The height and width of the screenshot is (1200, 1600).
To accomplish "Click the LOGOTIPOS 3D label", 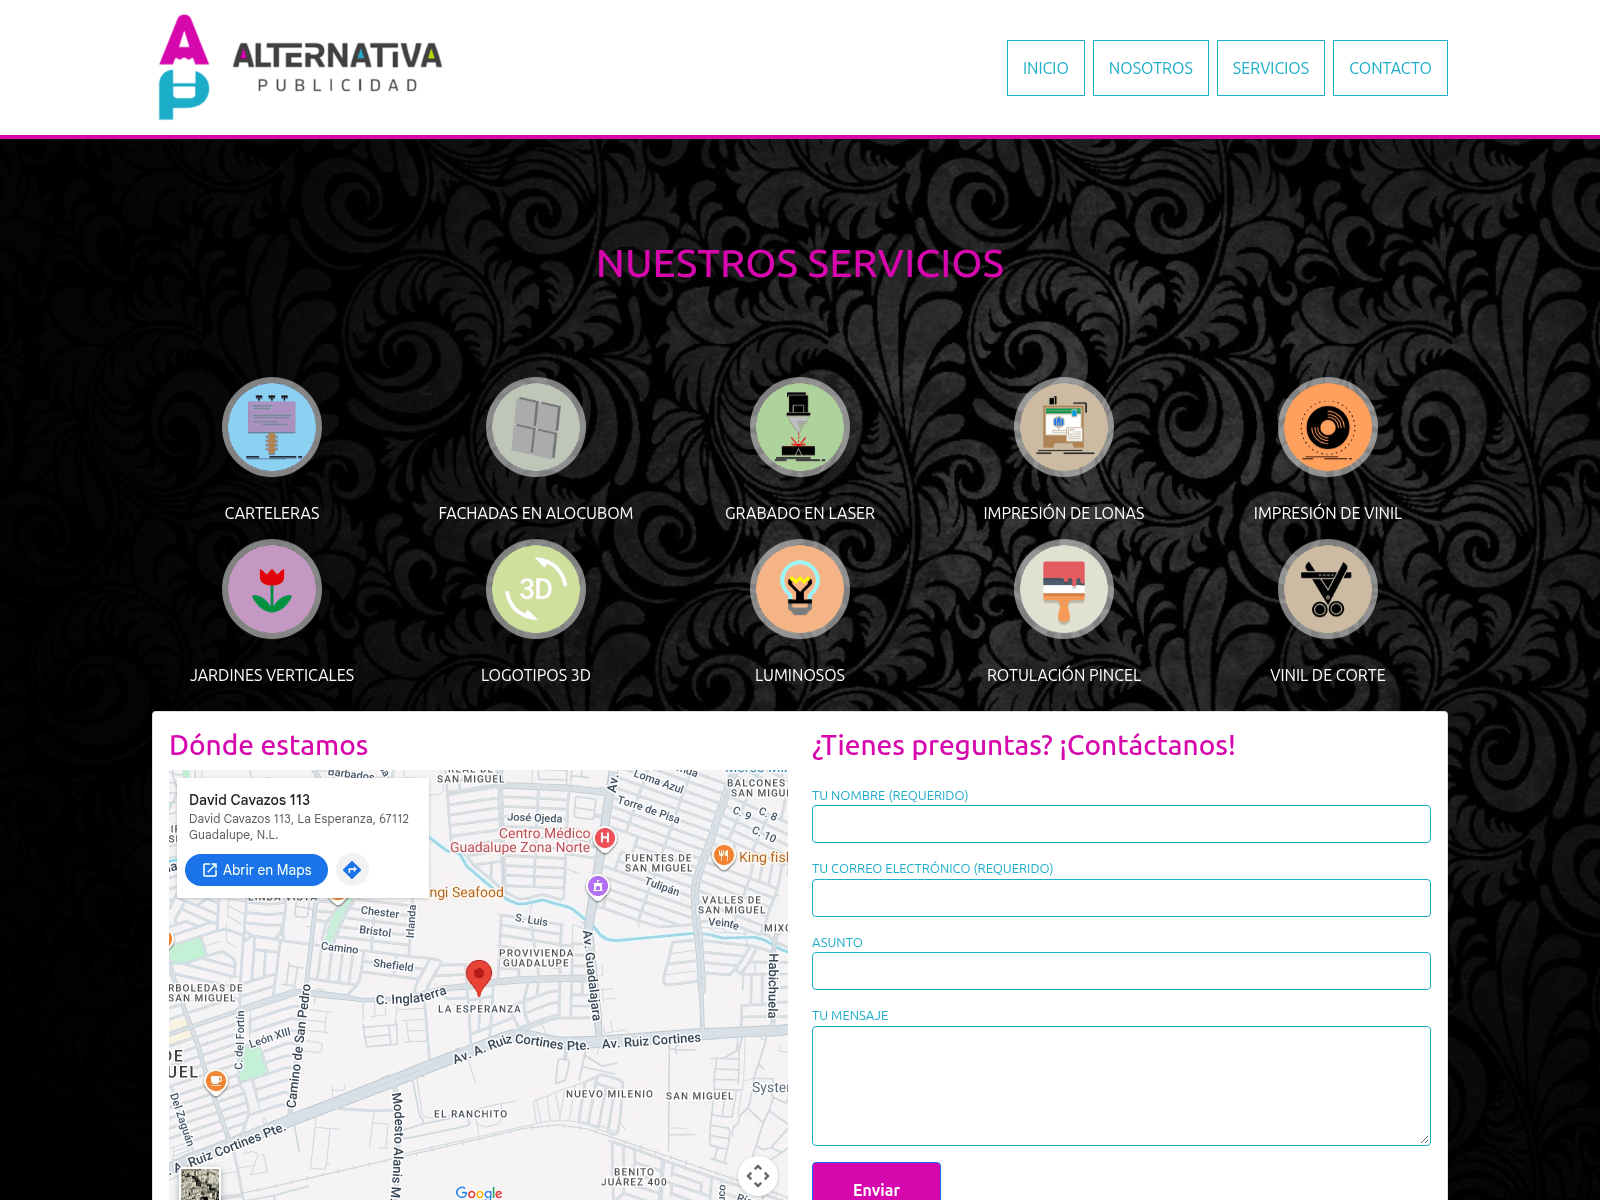I will tap(536, 675).
